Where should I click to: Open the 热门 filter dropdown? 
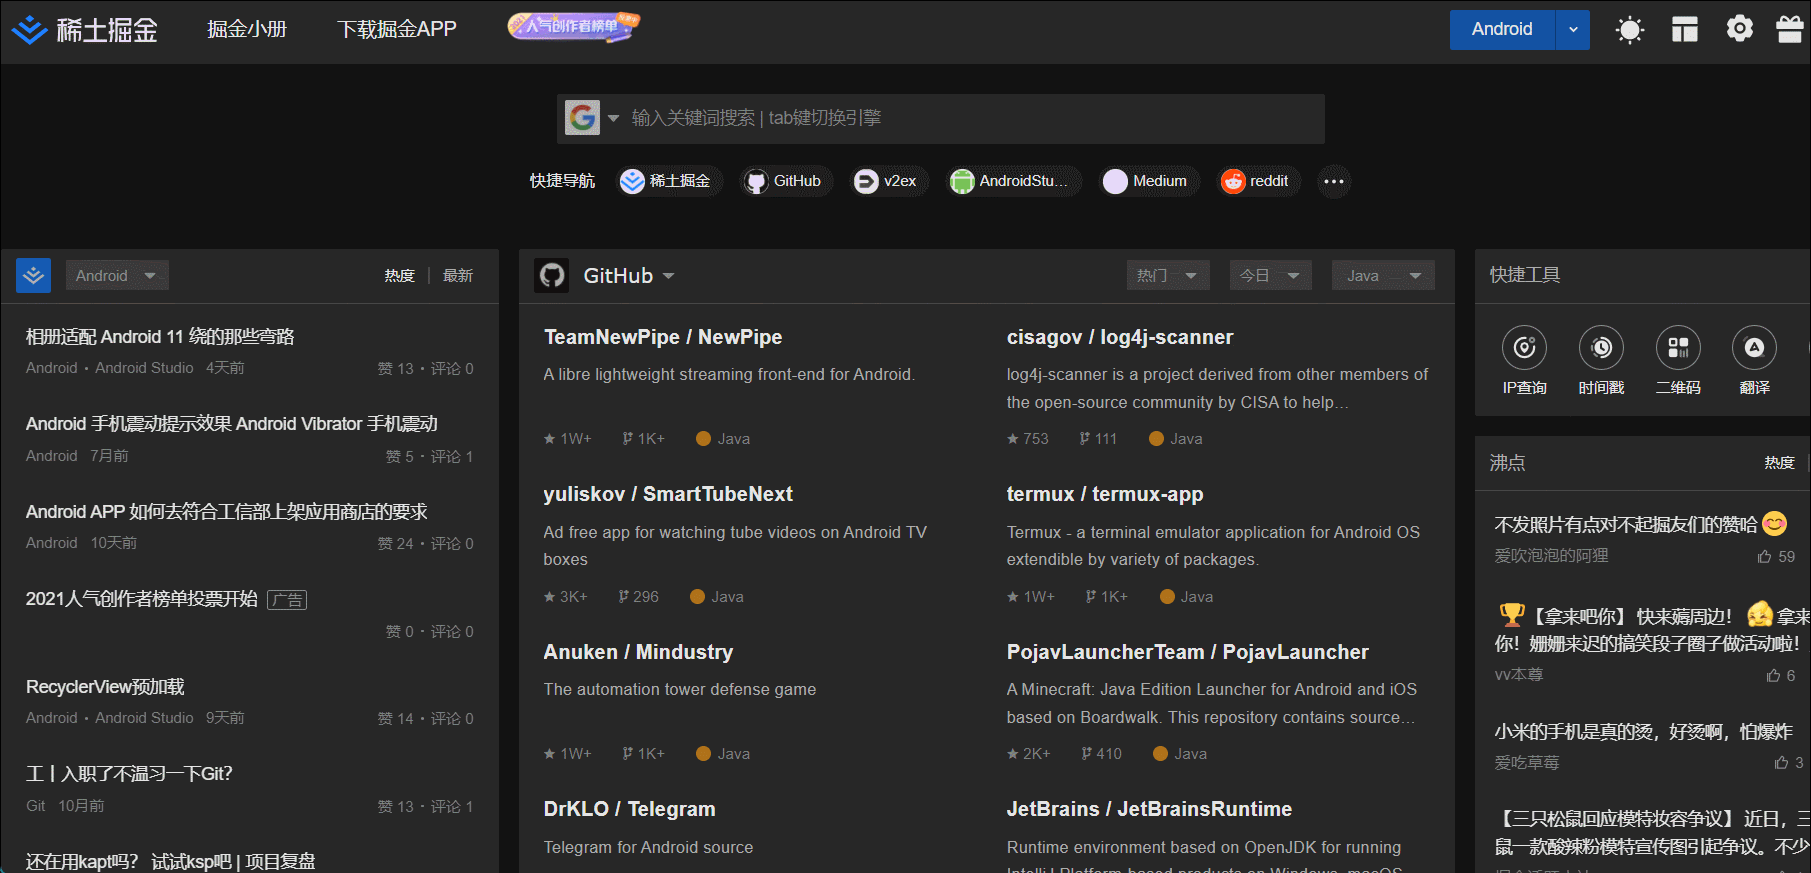(x=1168, y=275)
